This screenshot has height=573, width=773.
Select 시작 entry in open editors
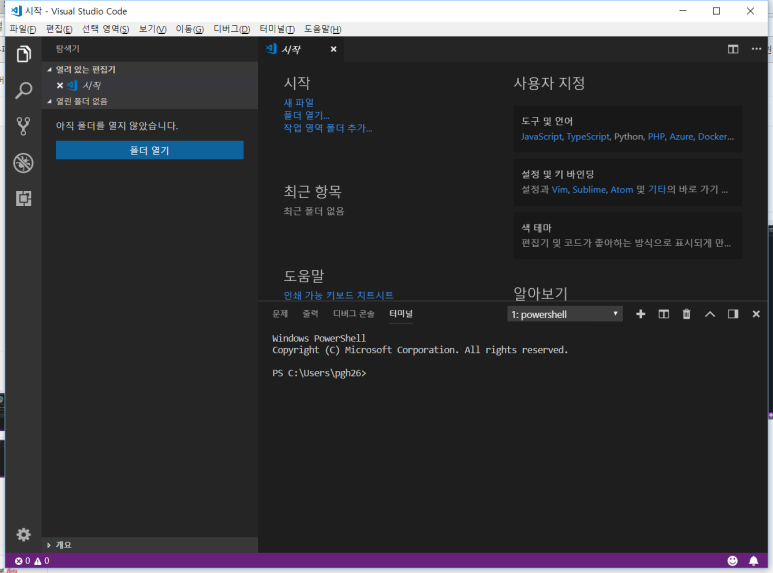pyautogui.click(x=150, y=85)
